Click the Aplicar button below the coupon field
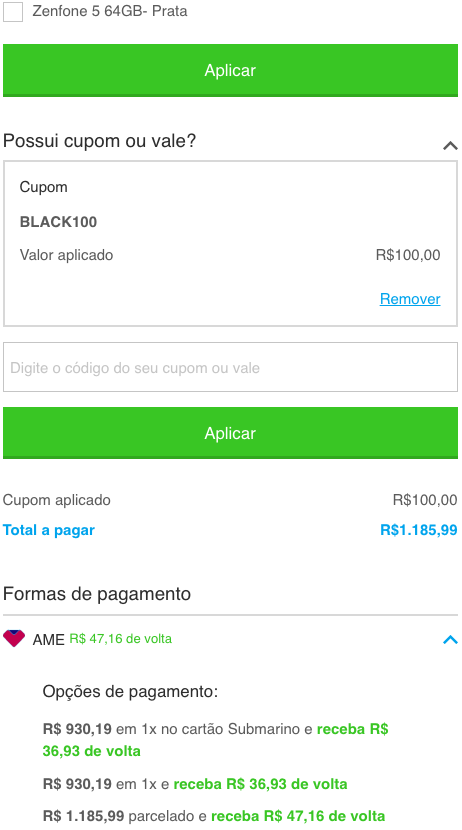This screenshot has width=462, height=830. [230, 433]
